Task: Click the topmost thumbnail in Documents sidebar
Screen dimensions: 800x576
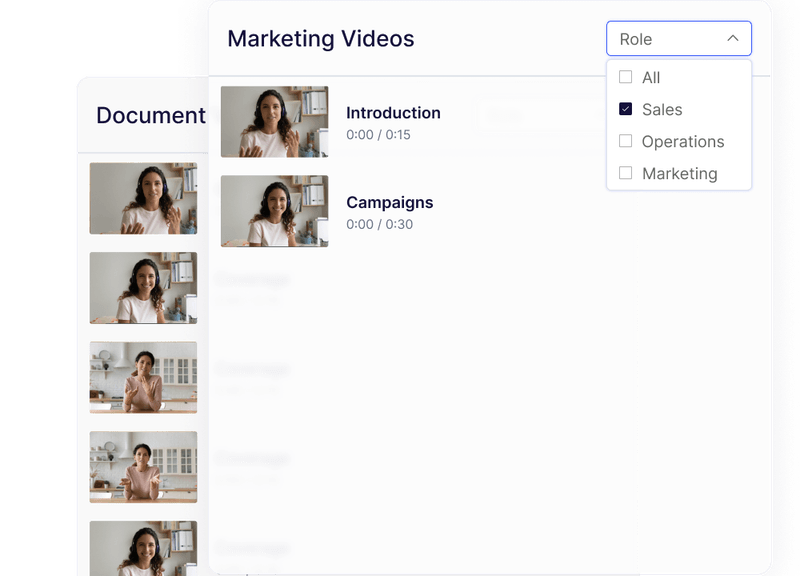Action: (x=143, y=199)
